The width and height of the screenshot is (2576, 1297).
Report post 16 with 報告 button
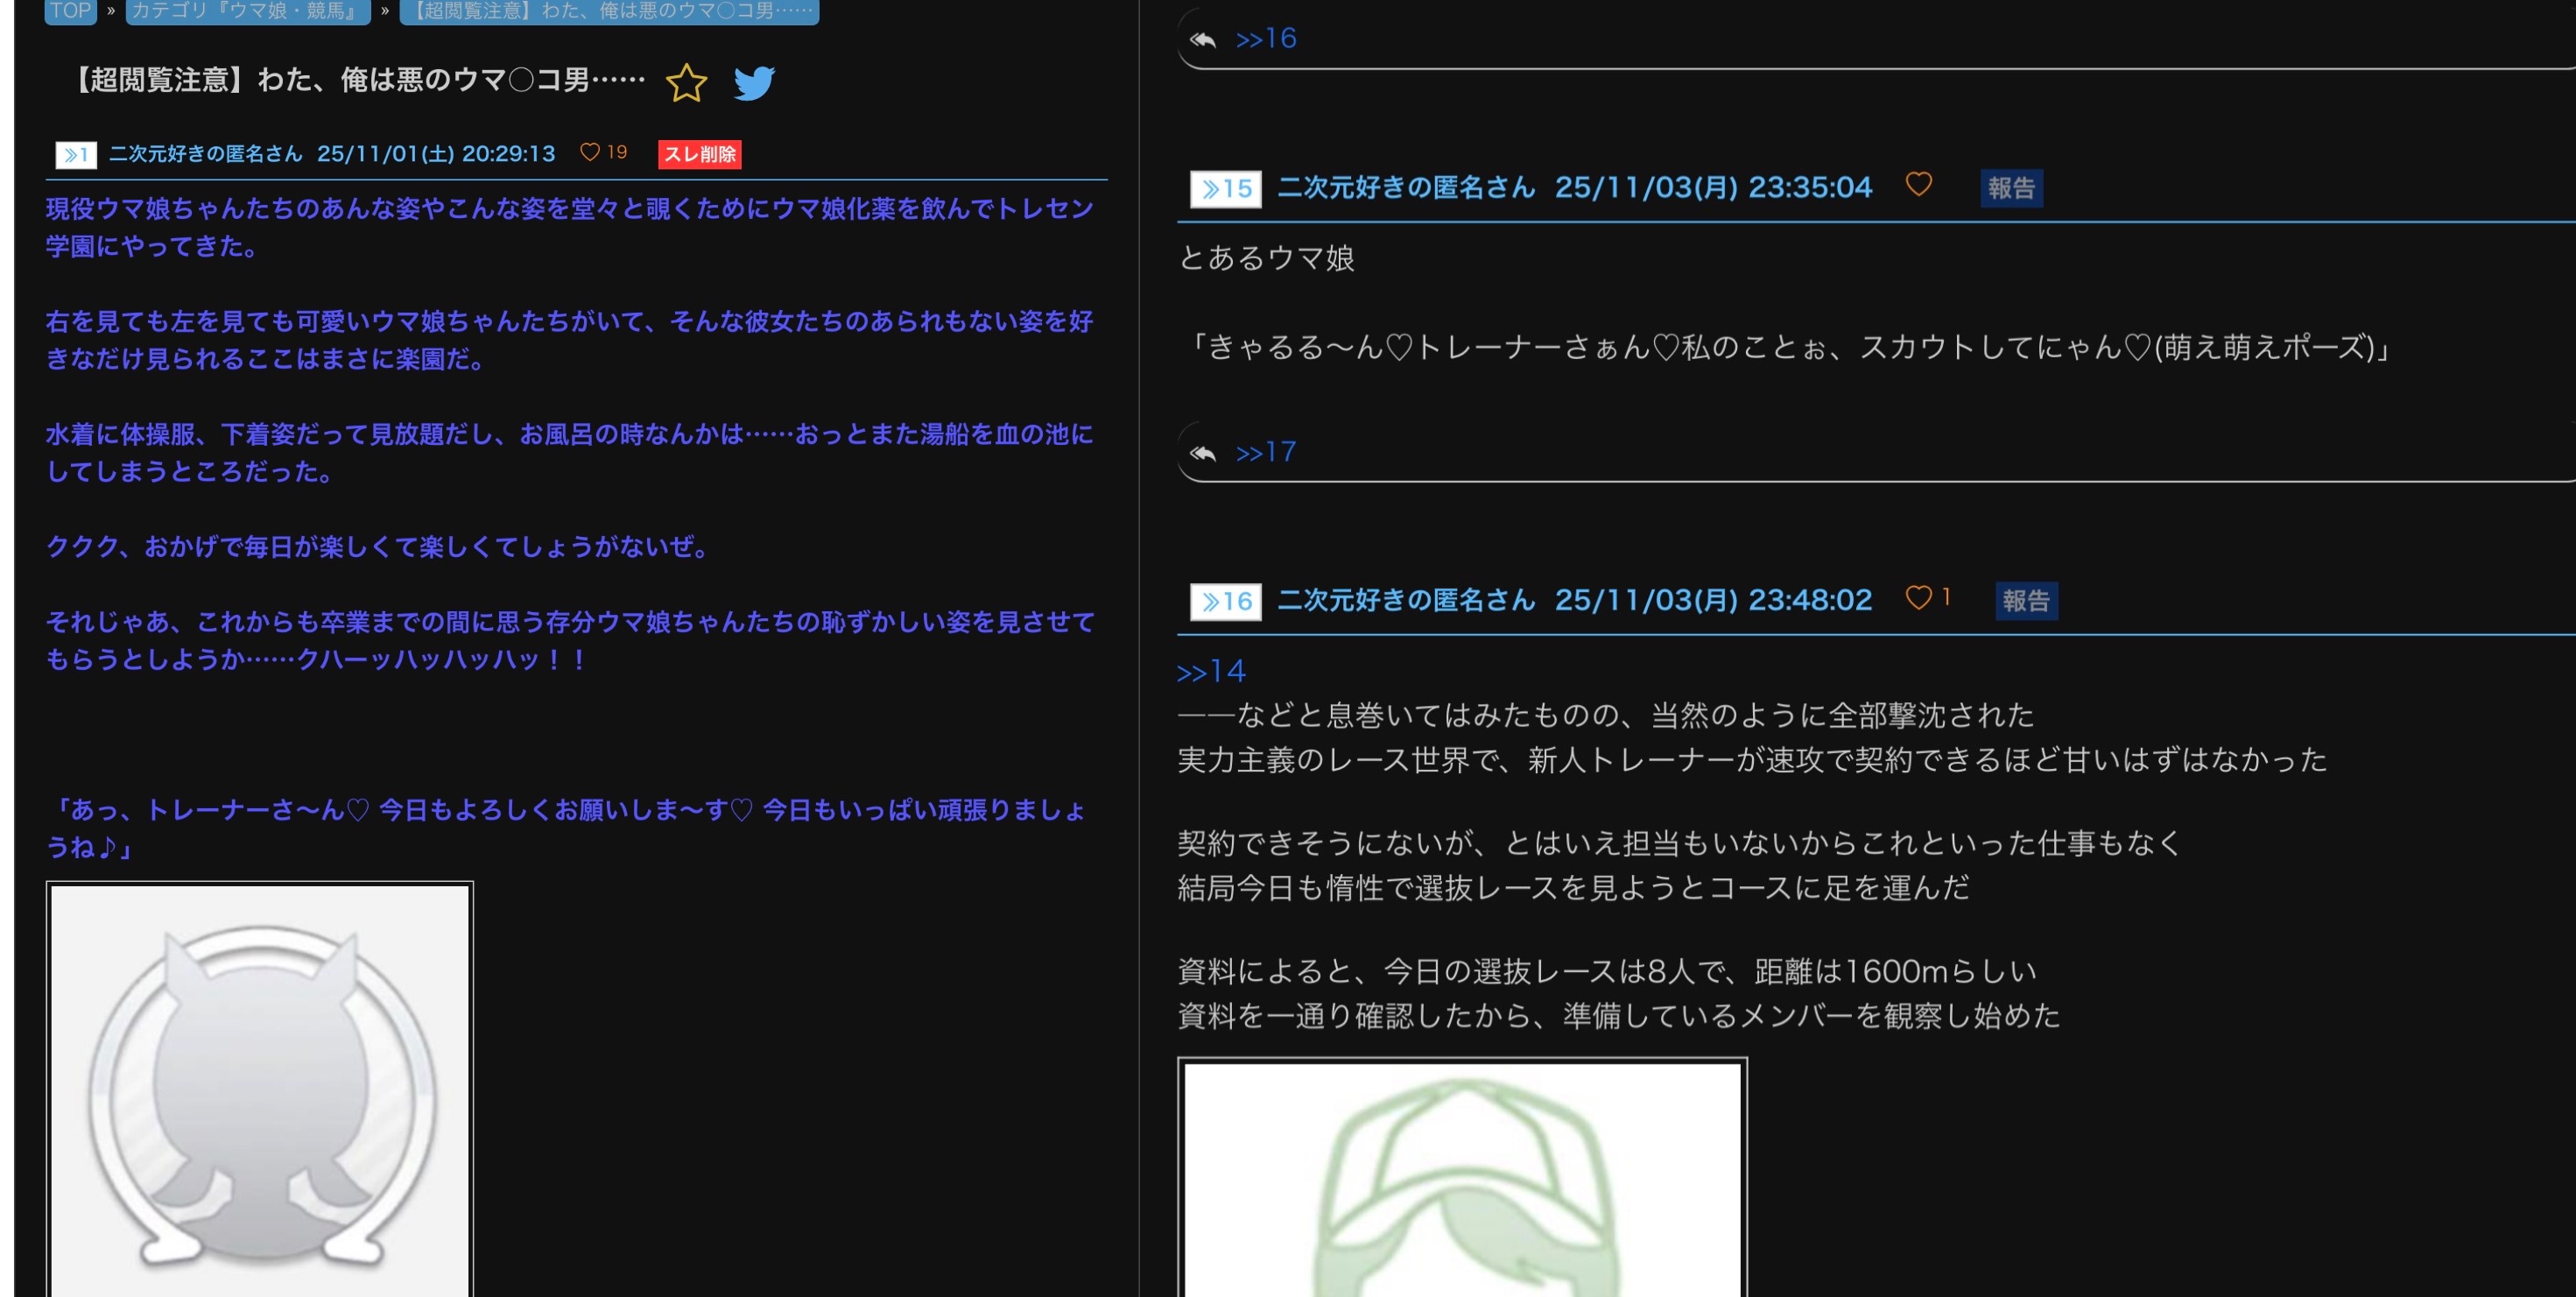pyautogui.click(x=2026, y=601)
